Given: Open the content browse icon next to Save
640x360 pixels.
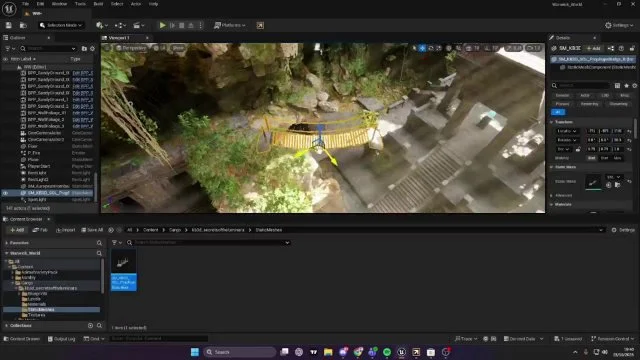Looking at the screenshot, I should [x=23, y=25].
